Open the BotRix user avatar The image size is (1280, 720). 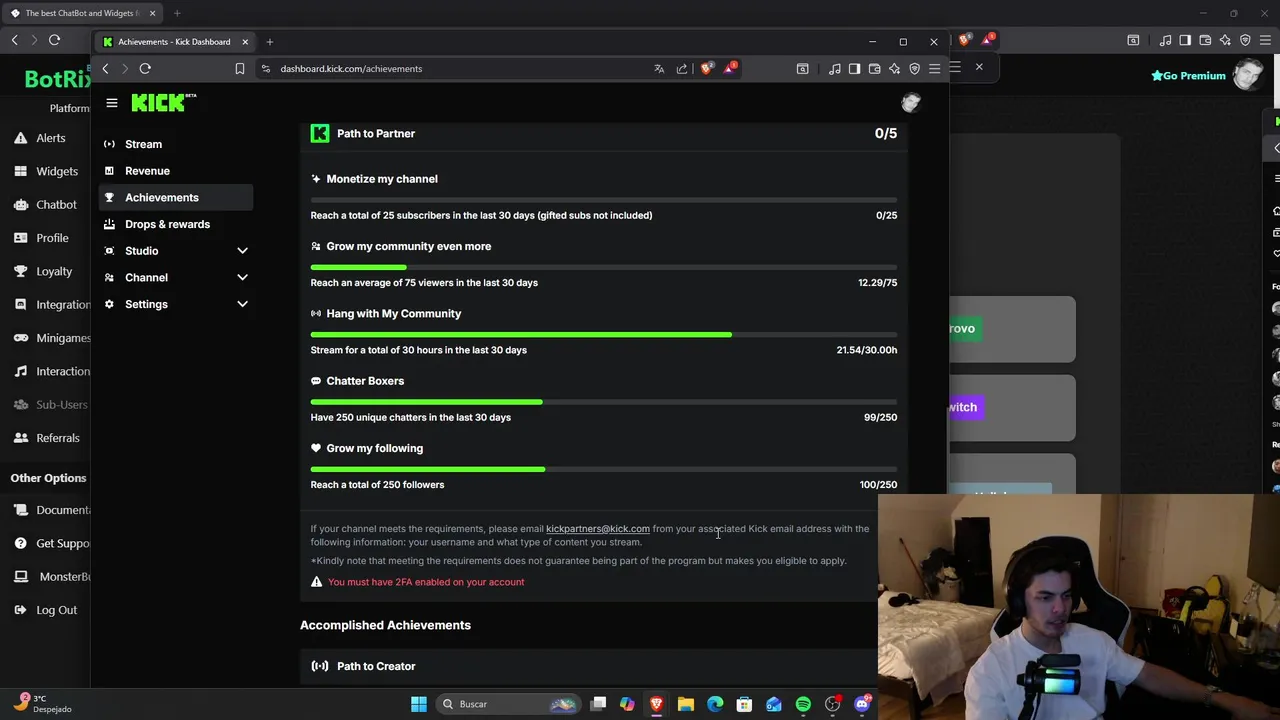click(1248, 76)
